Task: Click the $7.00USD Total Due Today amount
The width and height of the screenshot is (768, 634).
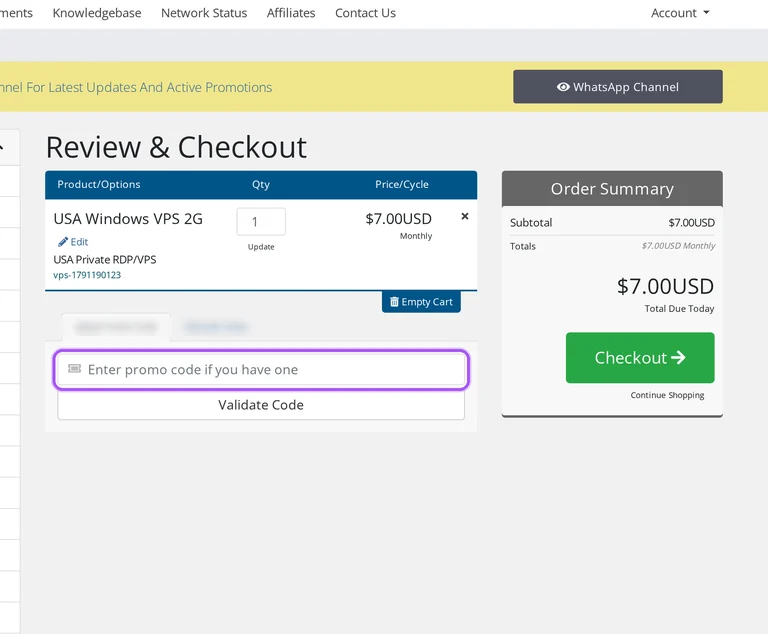Action: pyautogui.click(x=665, y=286)
